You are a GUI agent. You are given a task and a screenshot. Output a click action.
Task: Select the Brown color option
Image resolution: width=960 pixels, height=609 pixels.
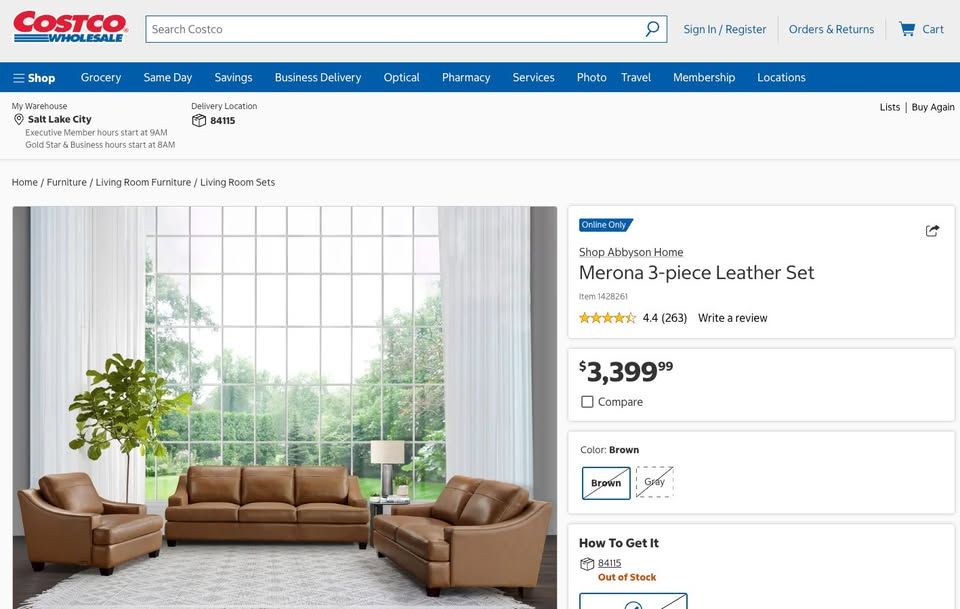606,483
